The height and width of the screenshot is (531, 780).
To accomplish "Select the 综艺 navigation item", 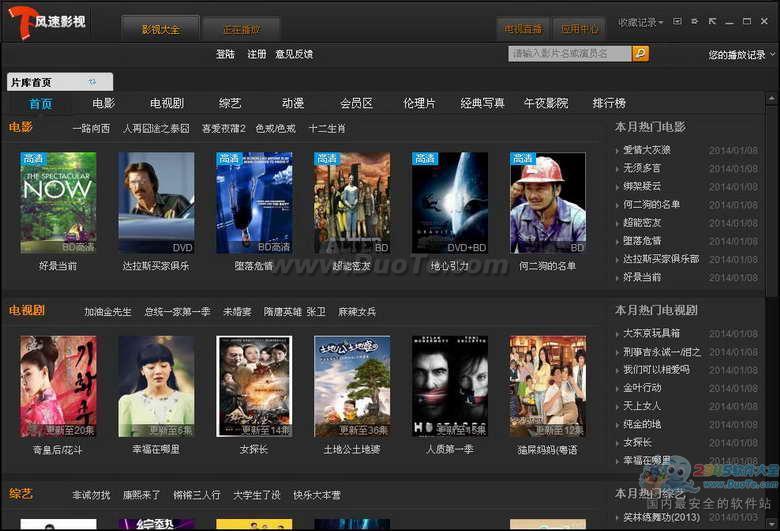I will click(x=230, y=103).
